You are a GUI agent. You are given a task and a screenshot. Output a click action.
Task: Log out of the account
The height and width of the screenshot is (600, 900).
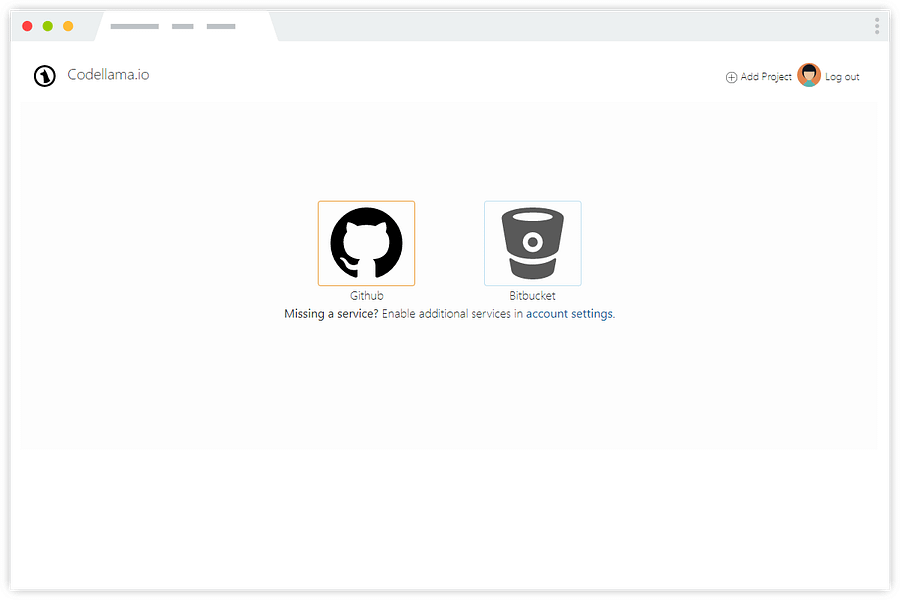842,76
